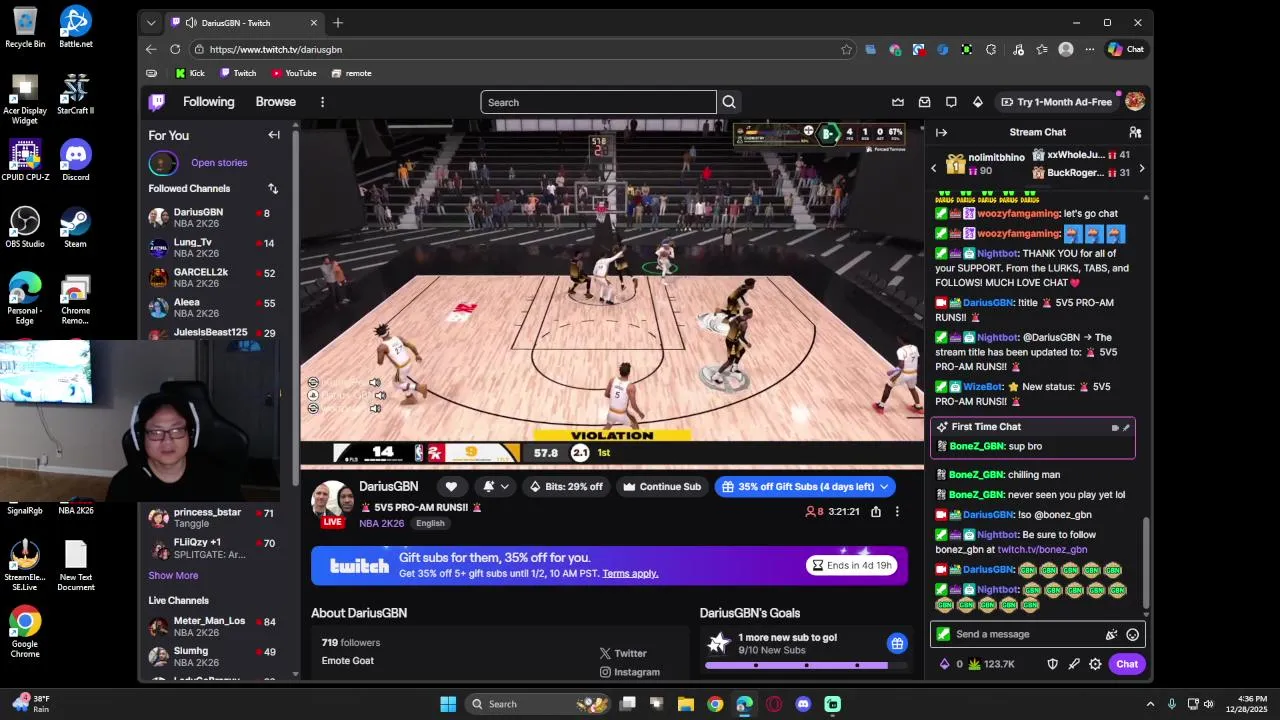Open browser tab search dropdown

click(151, 22)
